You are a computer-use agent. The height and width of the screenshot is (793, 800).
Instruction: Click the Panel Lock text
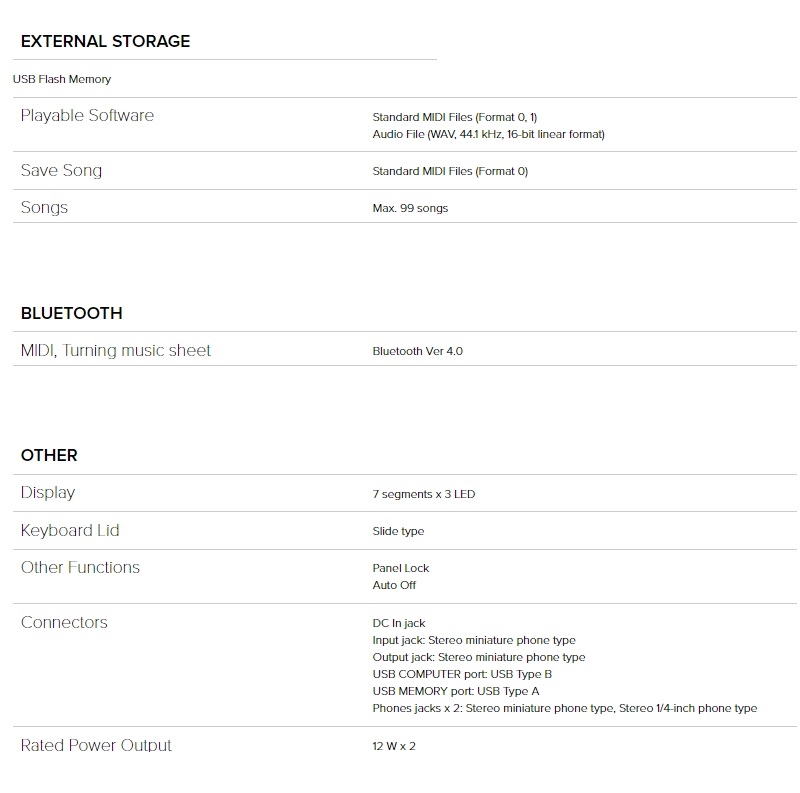tap(401, 568)
